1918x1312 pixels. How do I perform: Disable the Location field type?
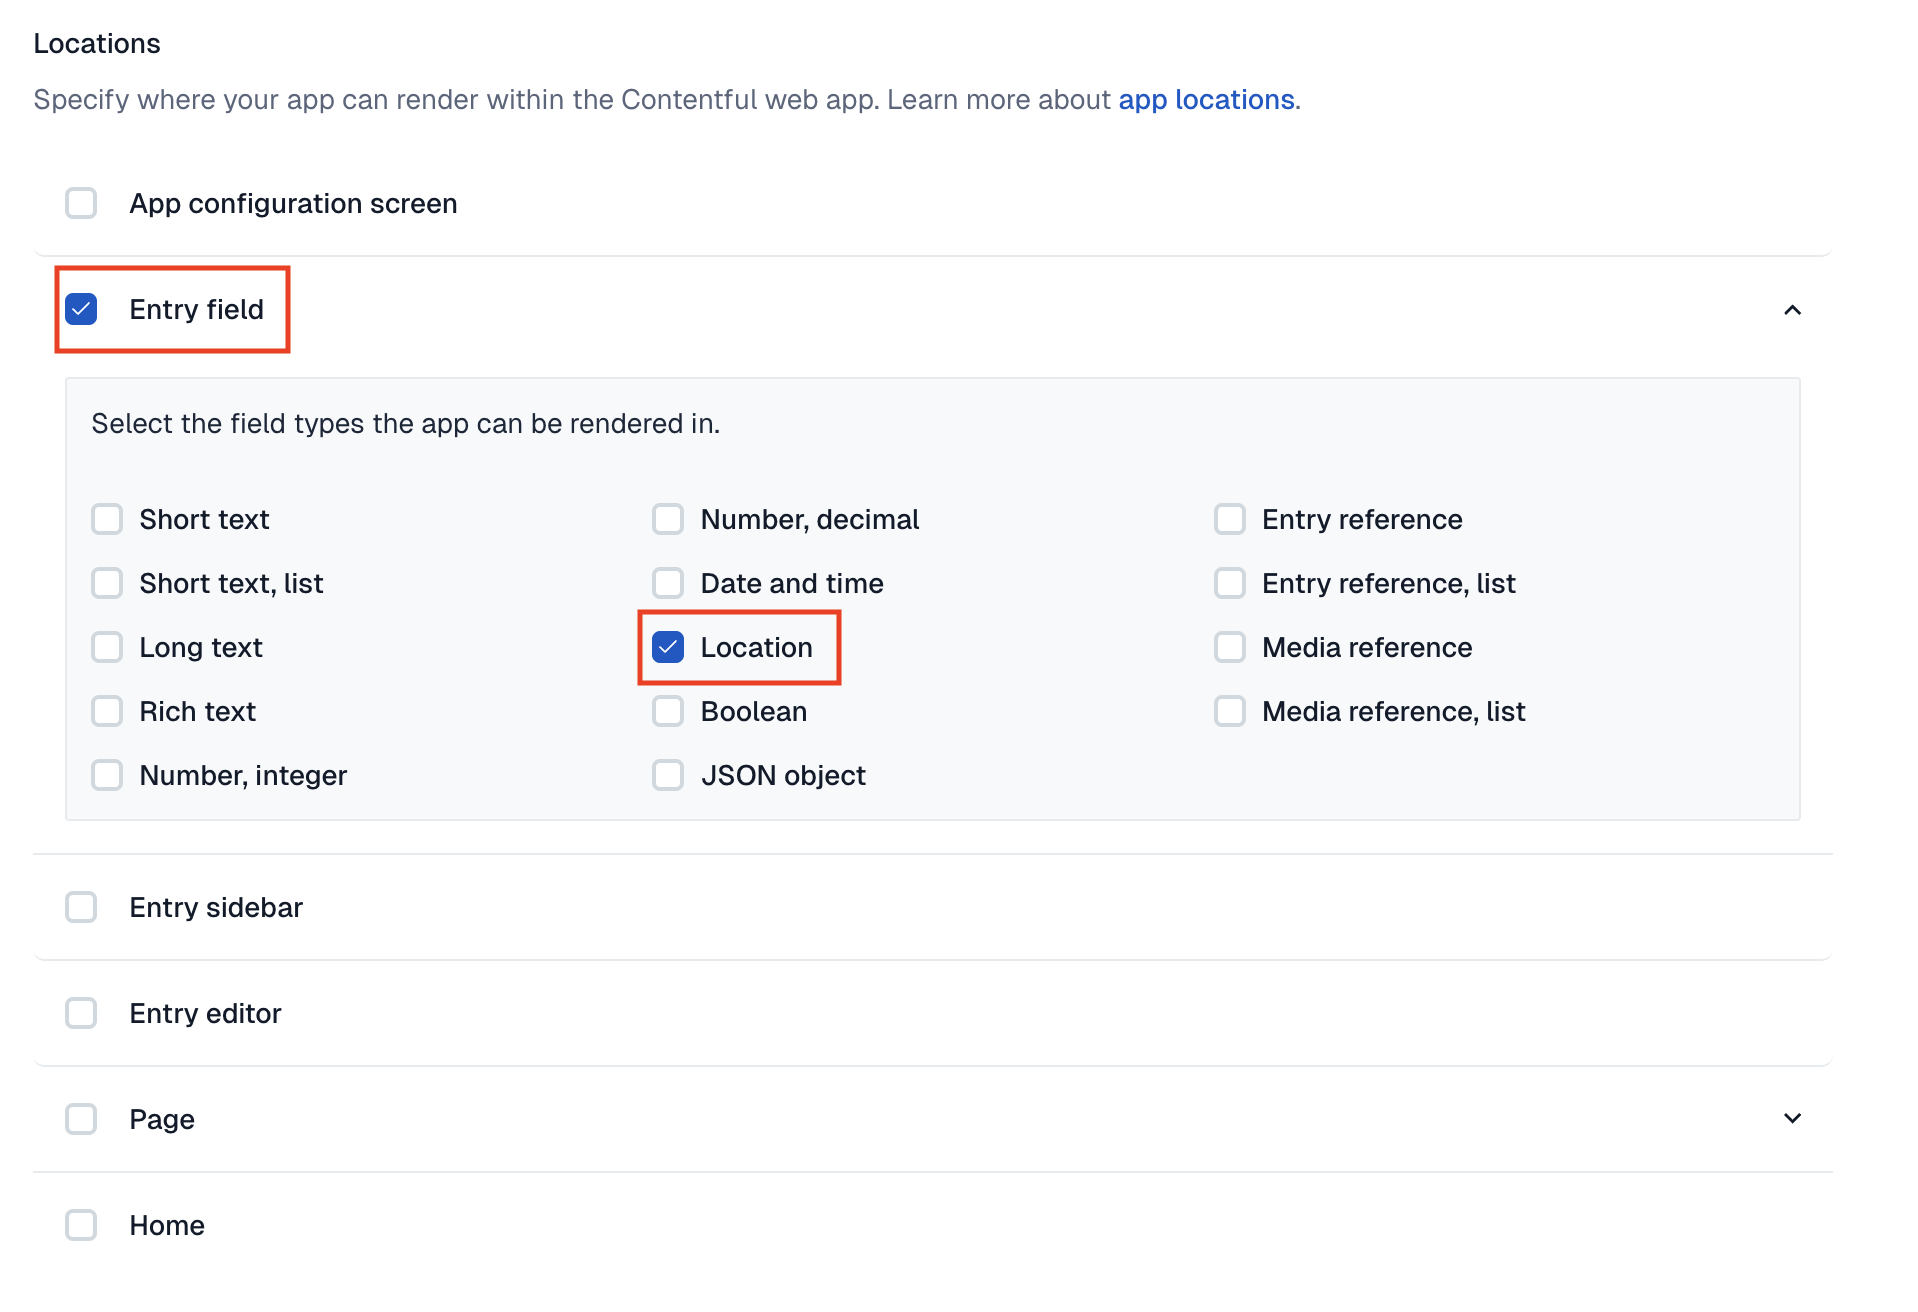point(668,647)
